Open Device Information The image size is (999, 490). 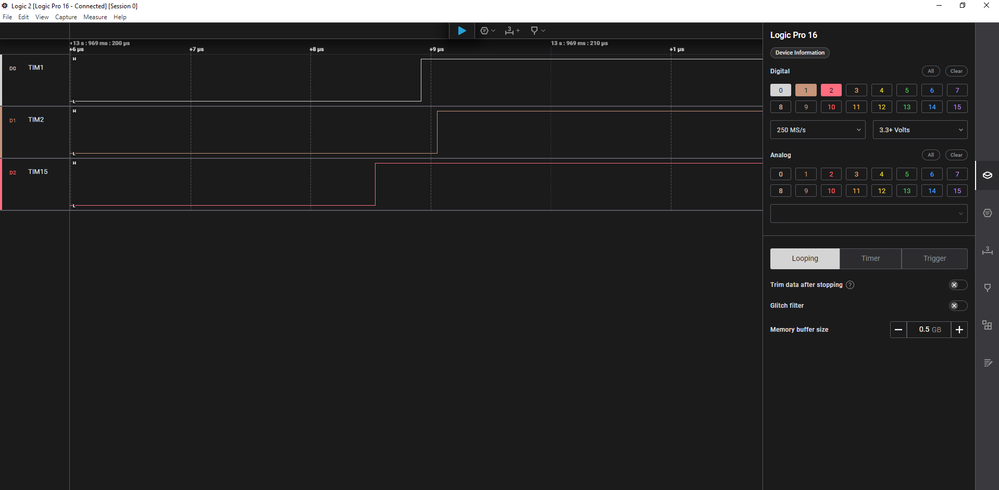(x=800, y=53)
